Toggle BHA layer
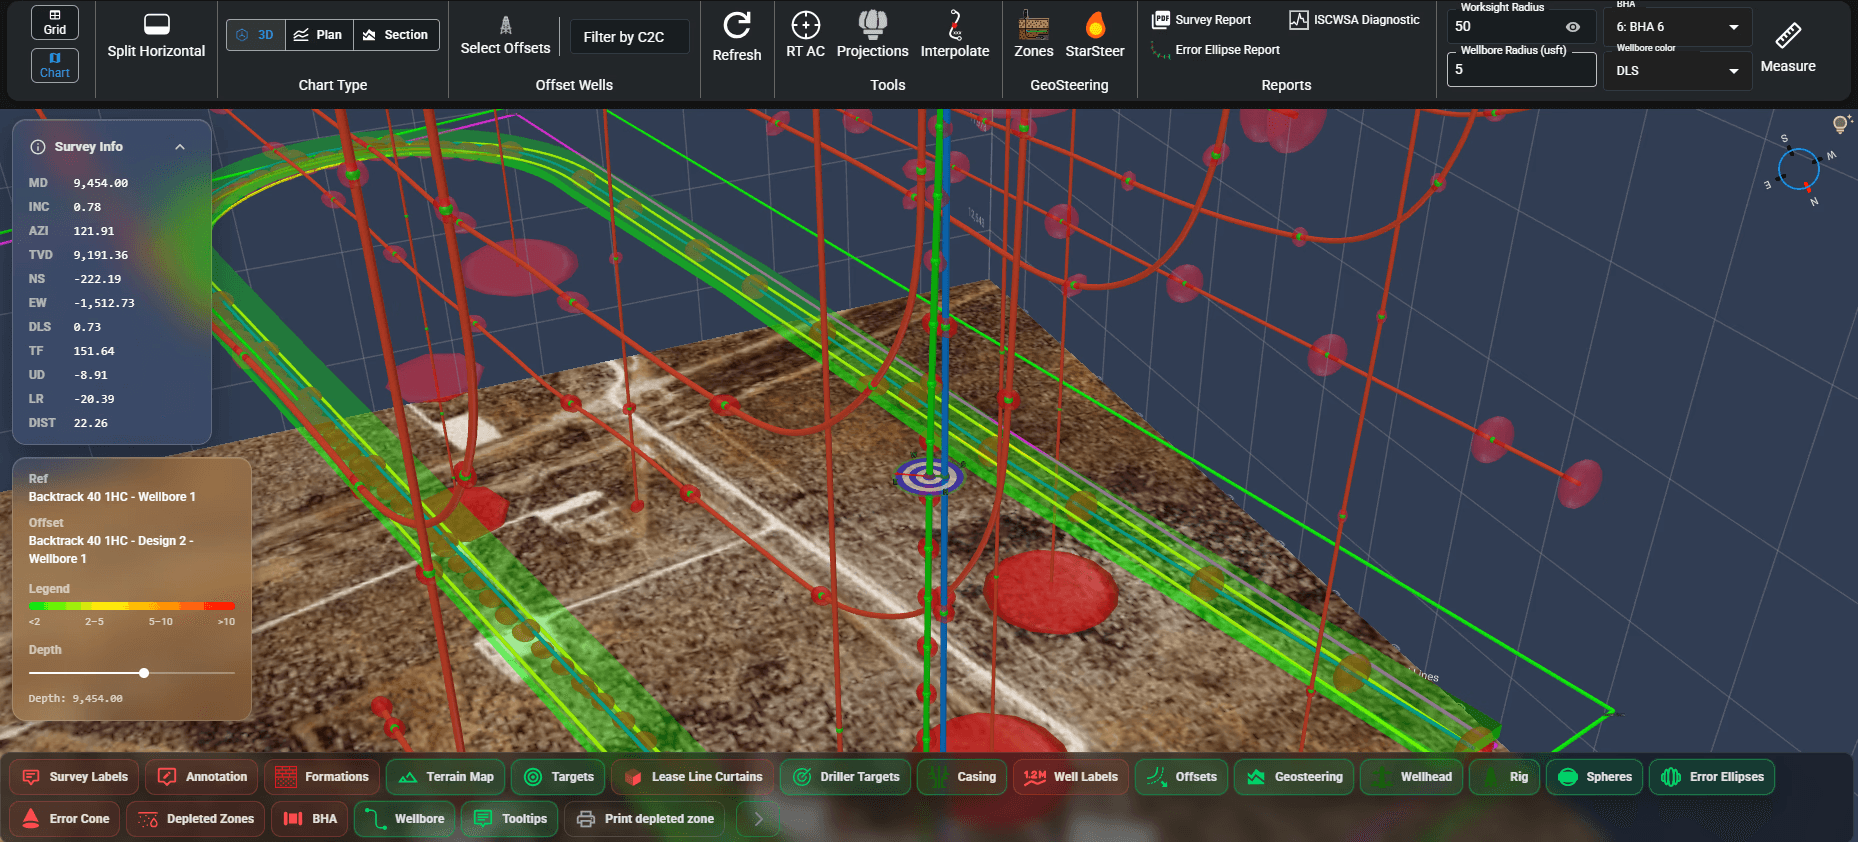1858x842 pixels. click(310, 819)
